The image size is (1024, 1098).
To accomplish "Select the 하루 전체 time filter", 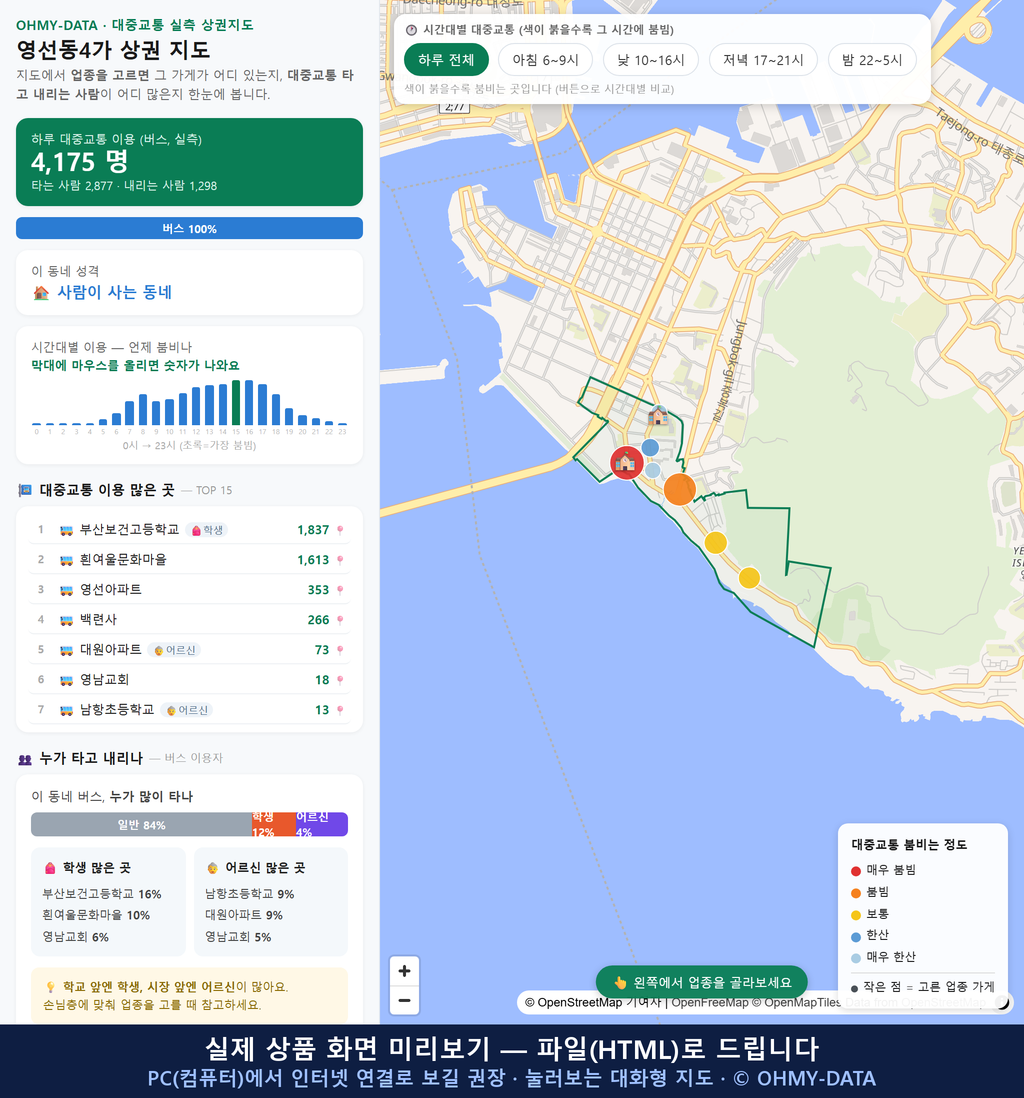I will point(446,60).
